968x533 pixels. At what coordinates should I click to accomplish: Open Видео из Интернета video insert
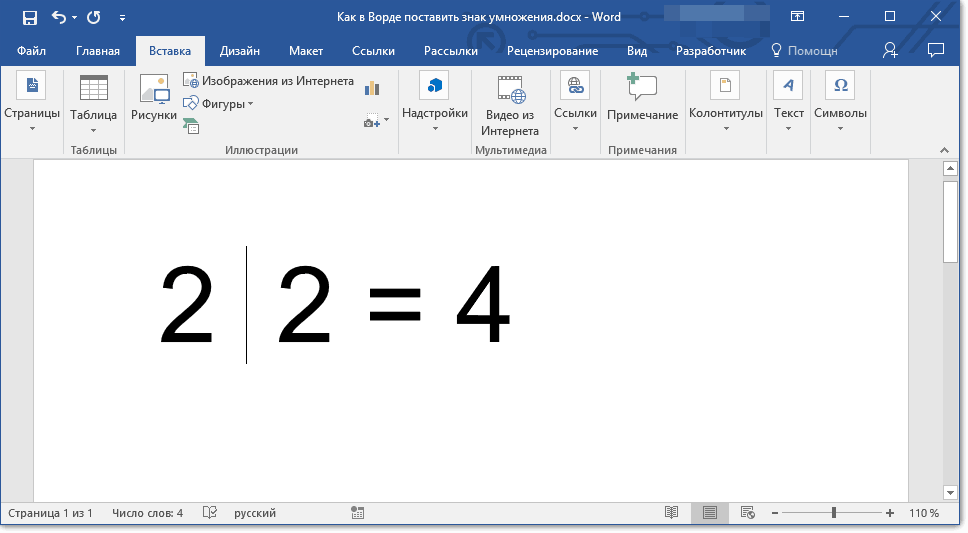(x=510, y=104)
